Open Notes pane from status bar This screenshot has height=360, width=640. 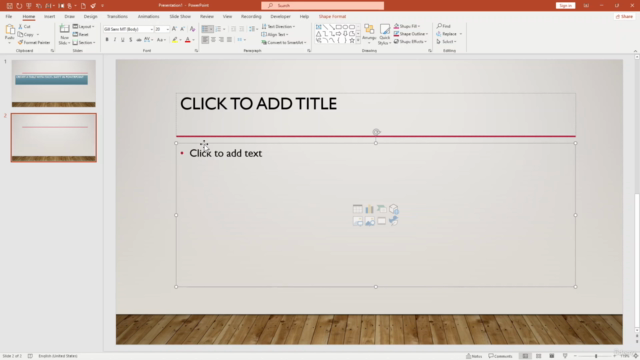click(474, 356)
